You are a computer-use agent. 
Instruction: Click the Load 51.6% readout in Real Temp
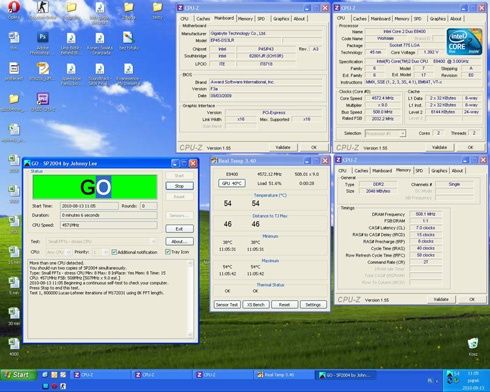click(x=269, y=183)
